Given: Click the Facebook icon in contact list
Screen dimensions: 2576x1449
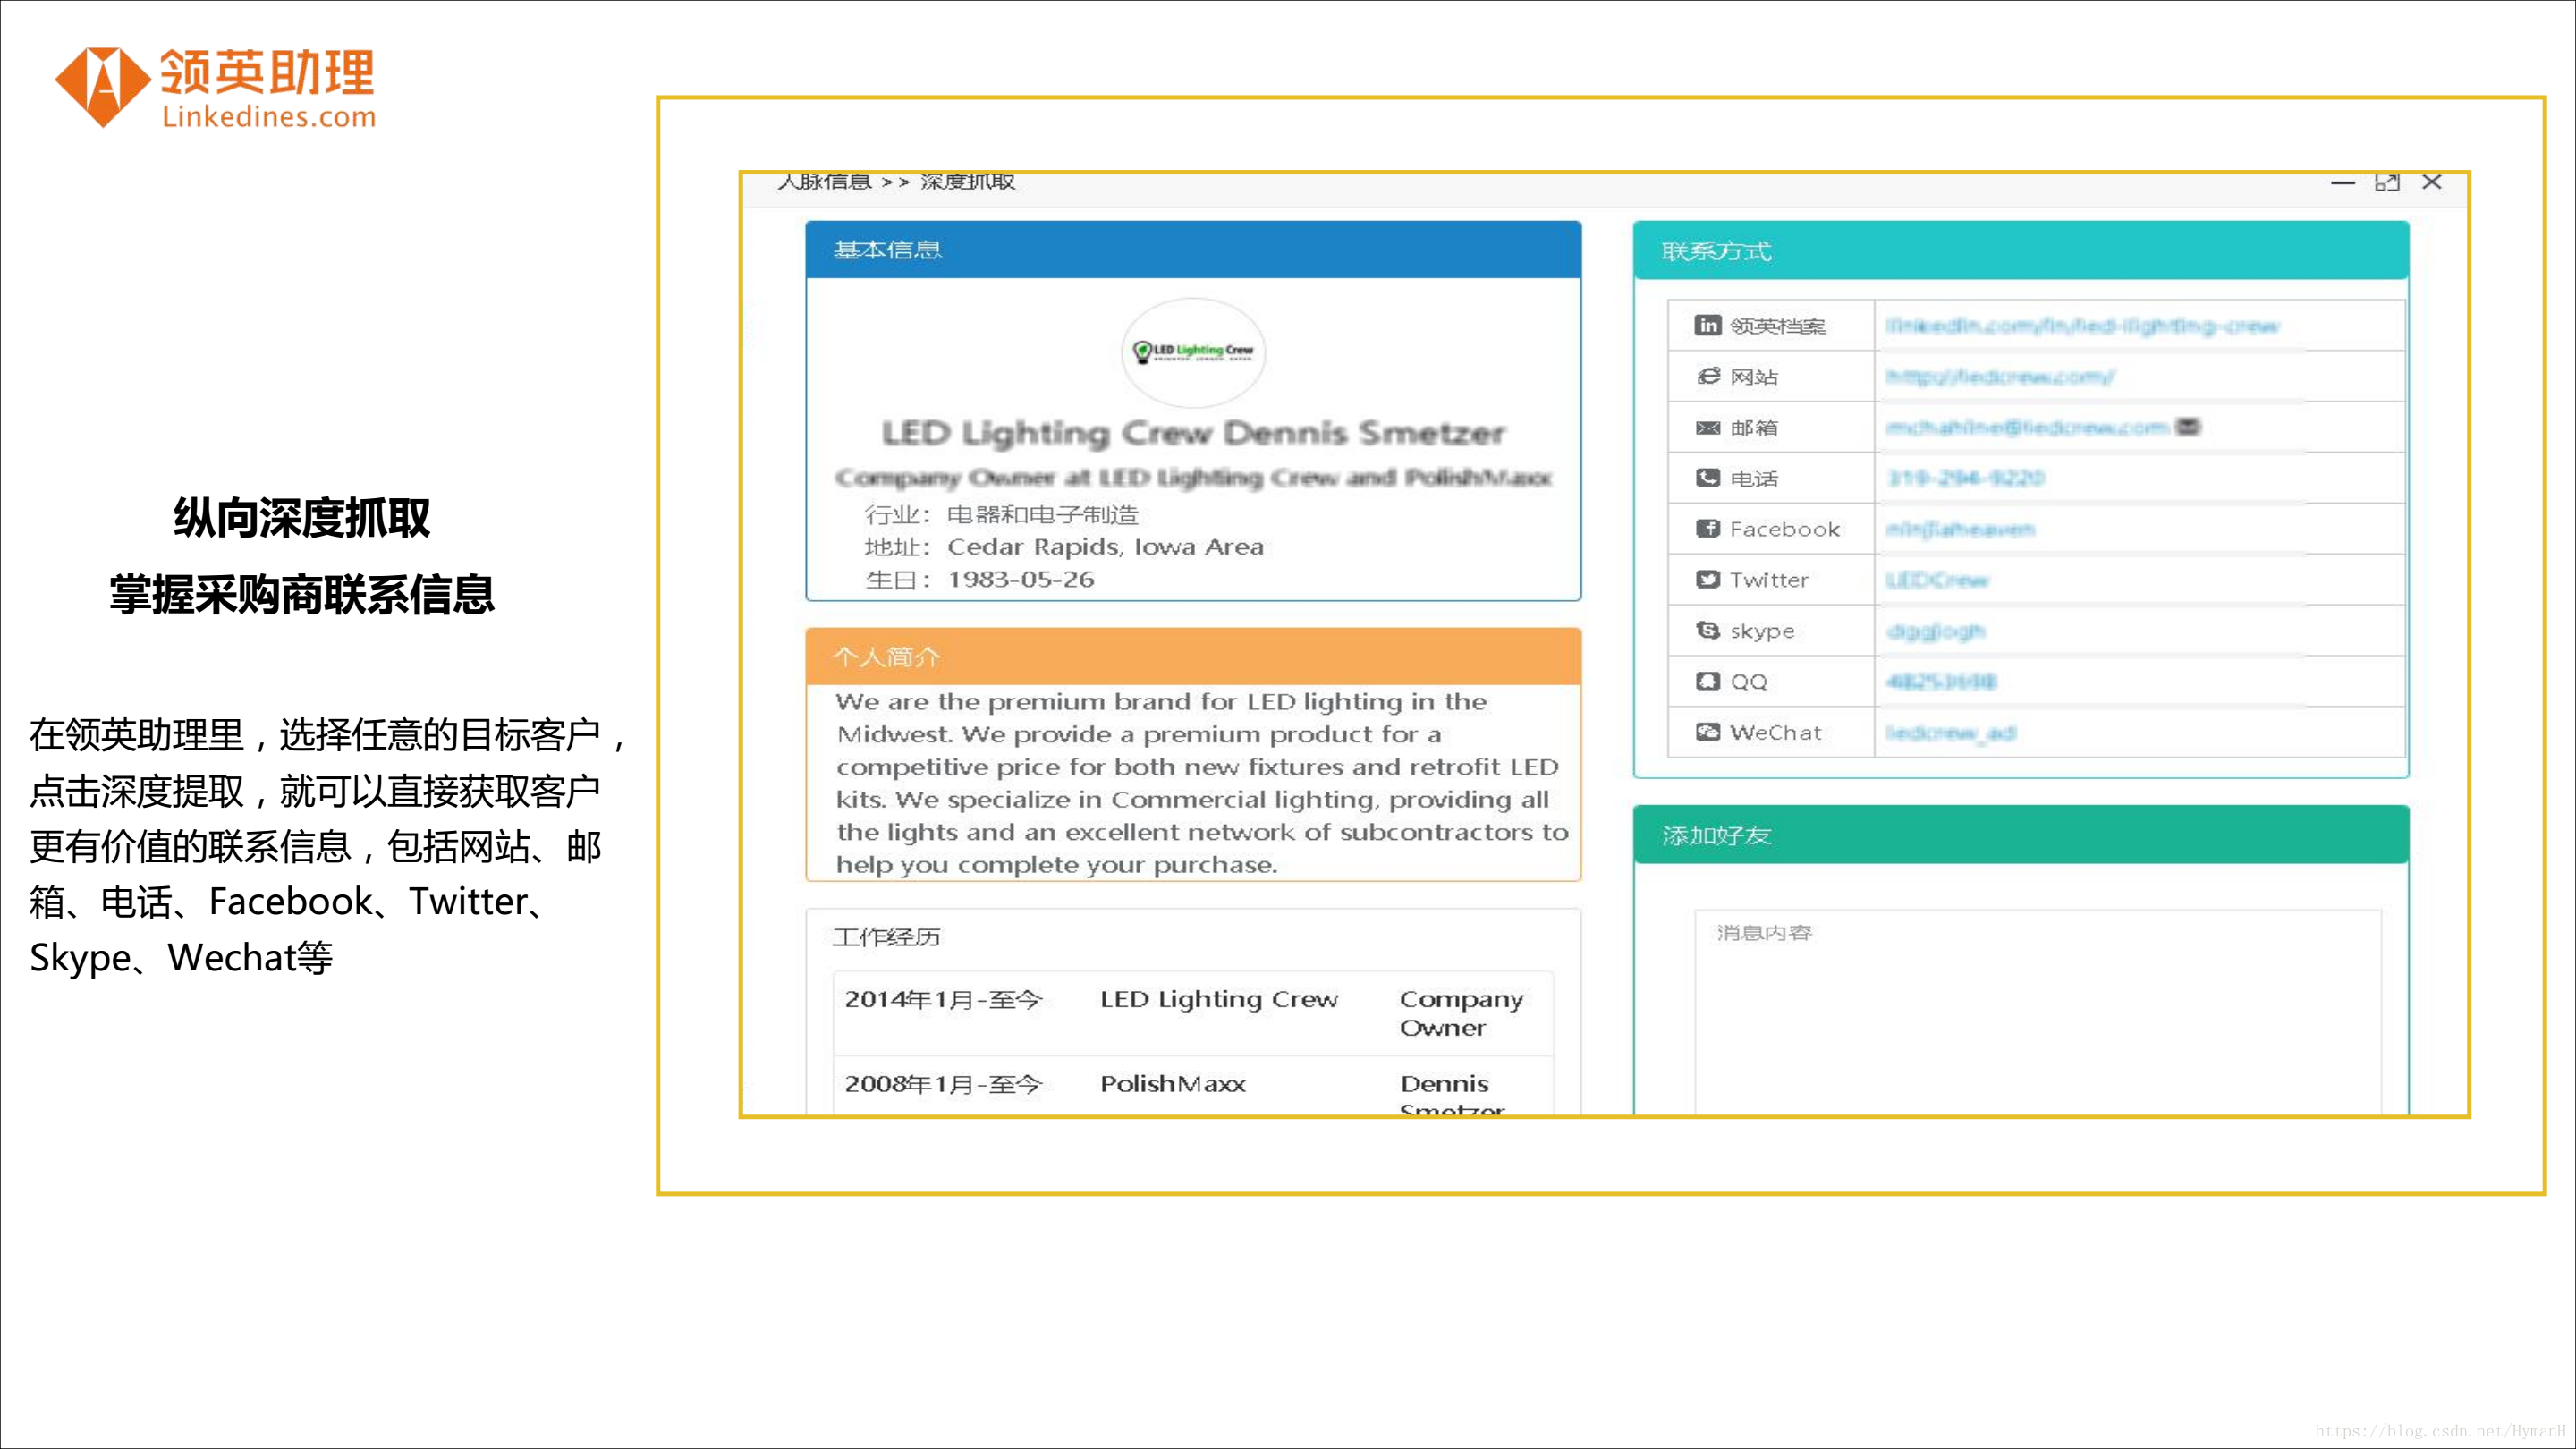Looking at the screenshot, I should coord(1708,528).
